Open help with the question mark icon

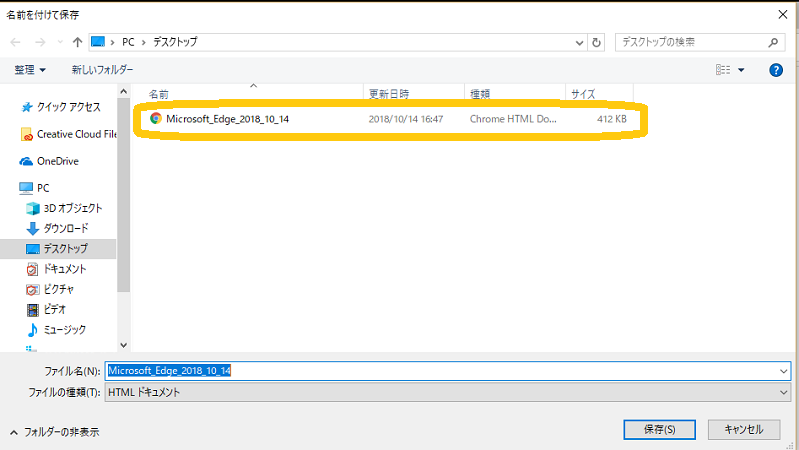pos(776,70)
